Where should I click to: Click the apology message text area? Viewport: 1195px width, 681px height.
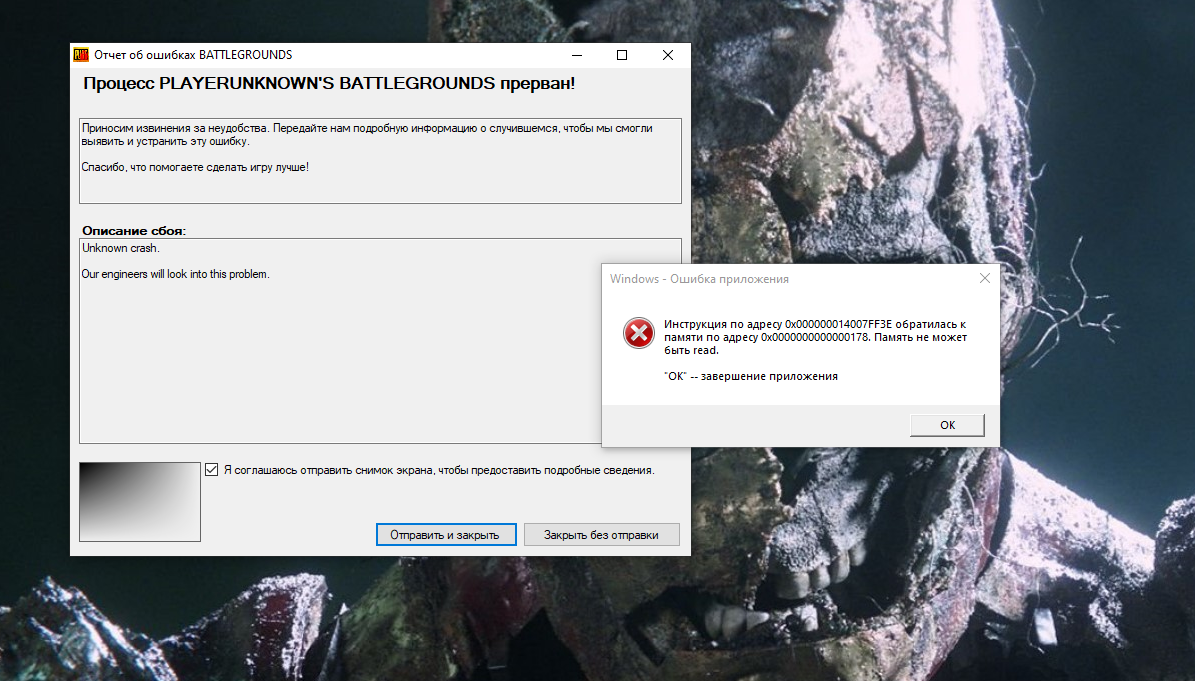pos(380,161)
